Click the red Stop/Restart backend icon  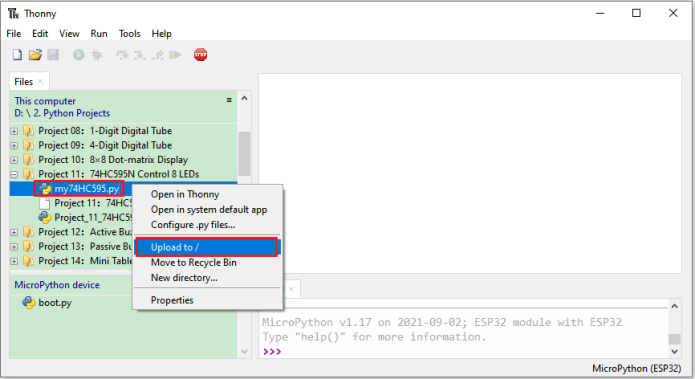click(200, 55)
